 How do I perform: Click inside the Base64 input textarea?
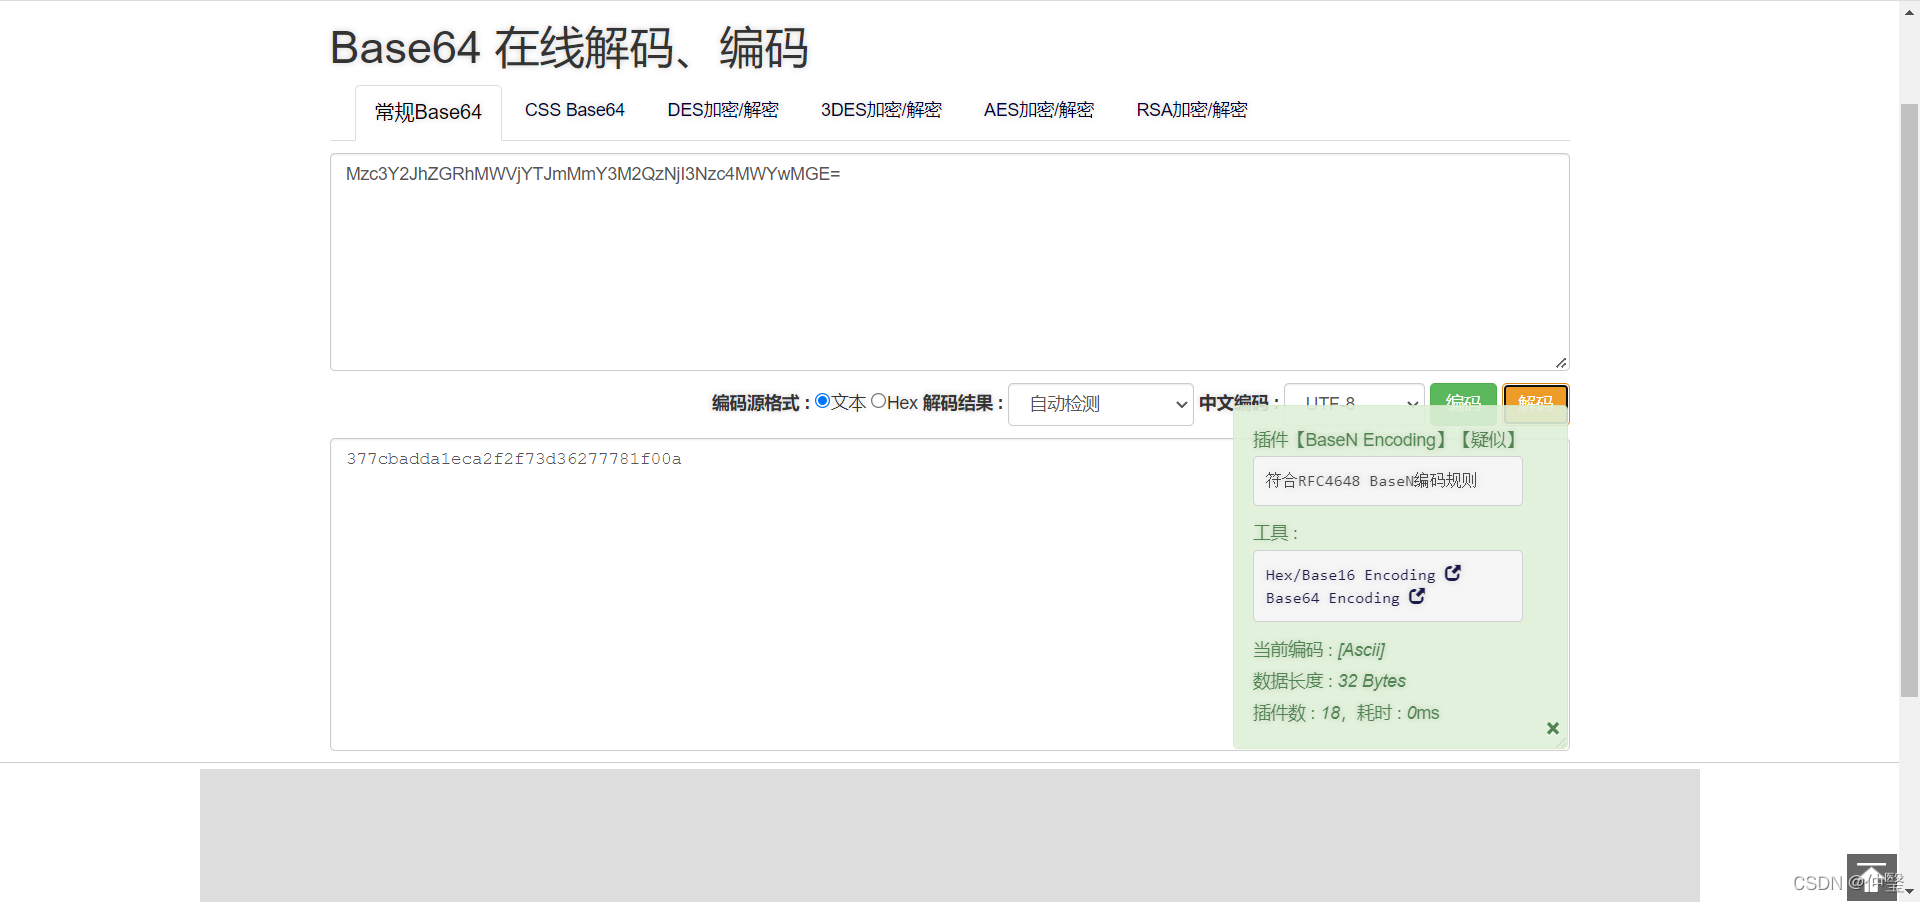click(948, 260)
